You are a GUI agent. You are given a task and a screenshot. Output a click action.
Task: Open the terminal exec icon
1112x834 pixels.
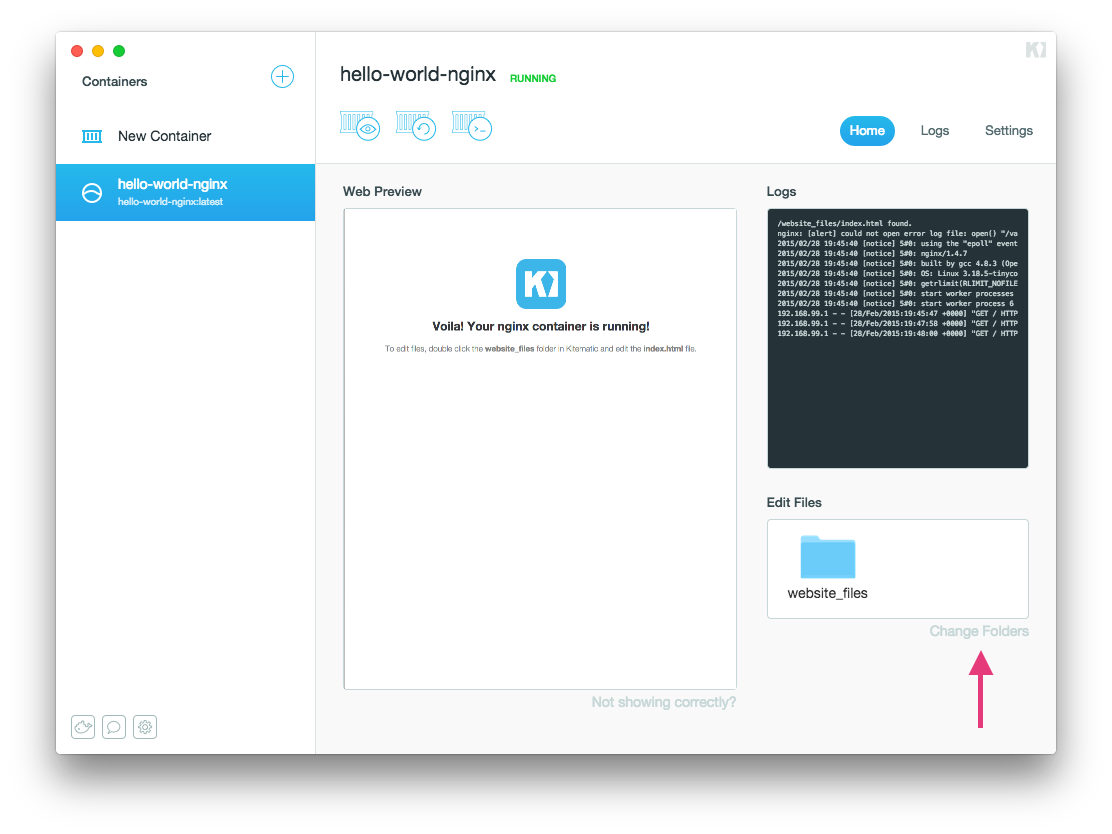coord(473,126)
